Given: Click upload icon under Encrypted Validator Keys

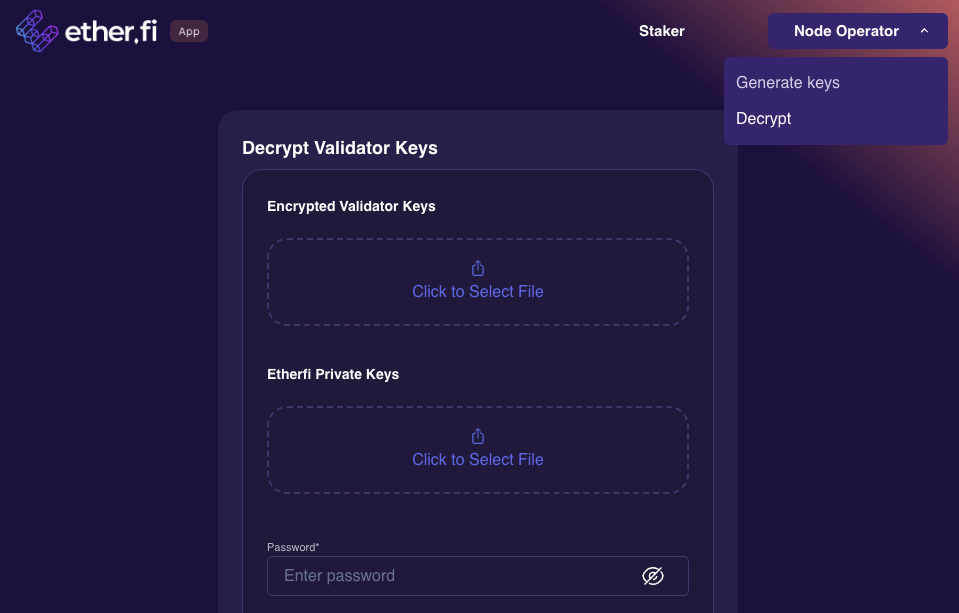Looking at the screenshot, I should (x=478, y=268).
